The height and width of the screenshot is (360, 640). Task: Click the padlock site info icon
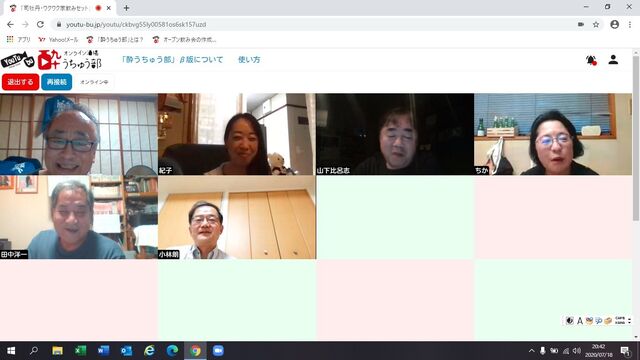tap(59, 24)
